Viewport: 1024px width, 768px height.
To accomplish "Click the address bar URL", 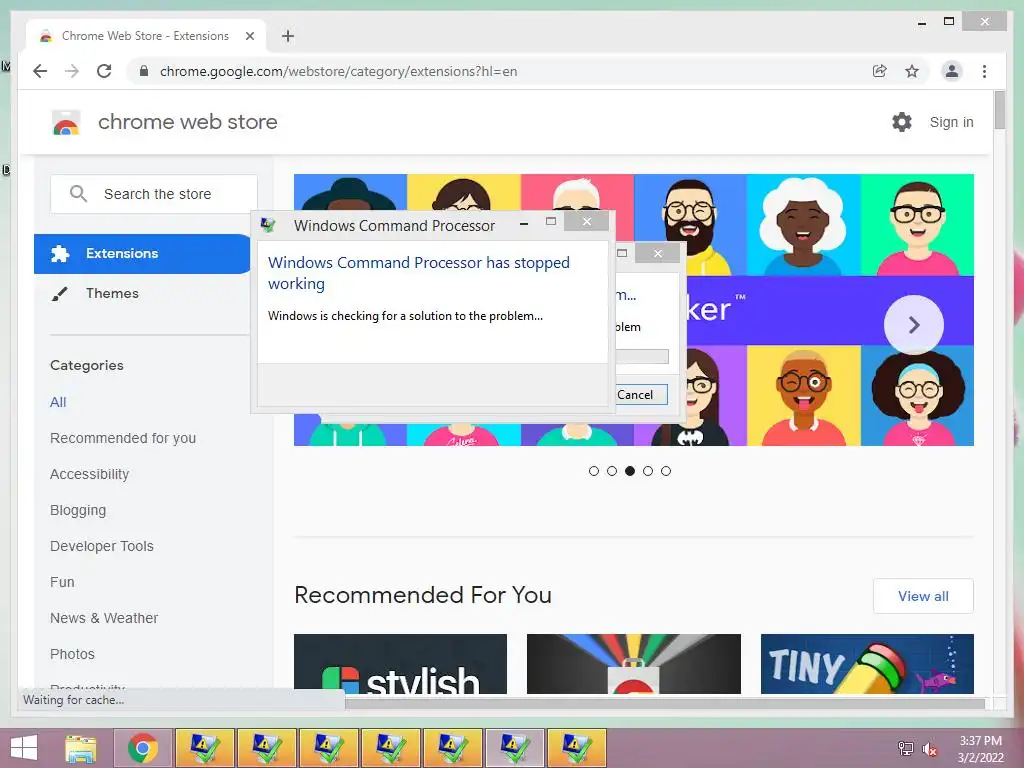I will (338, 71).
